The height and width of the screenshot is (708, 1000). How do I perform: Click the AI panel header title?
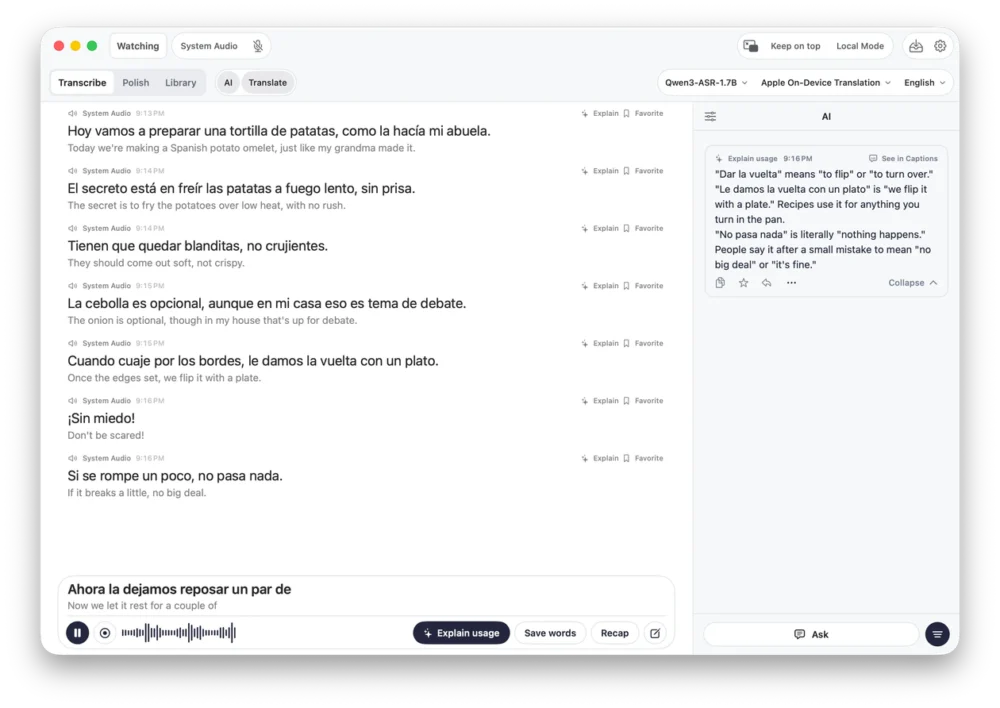point(826,117)
